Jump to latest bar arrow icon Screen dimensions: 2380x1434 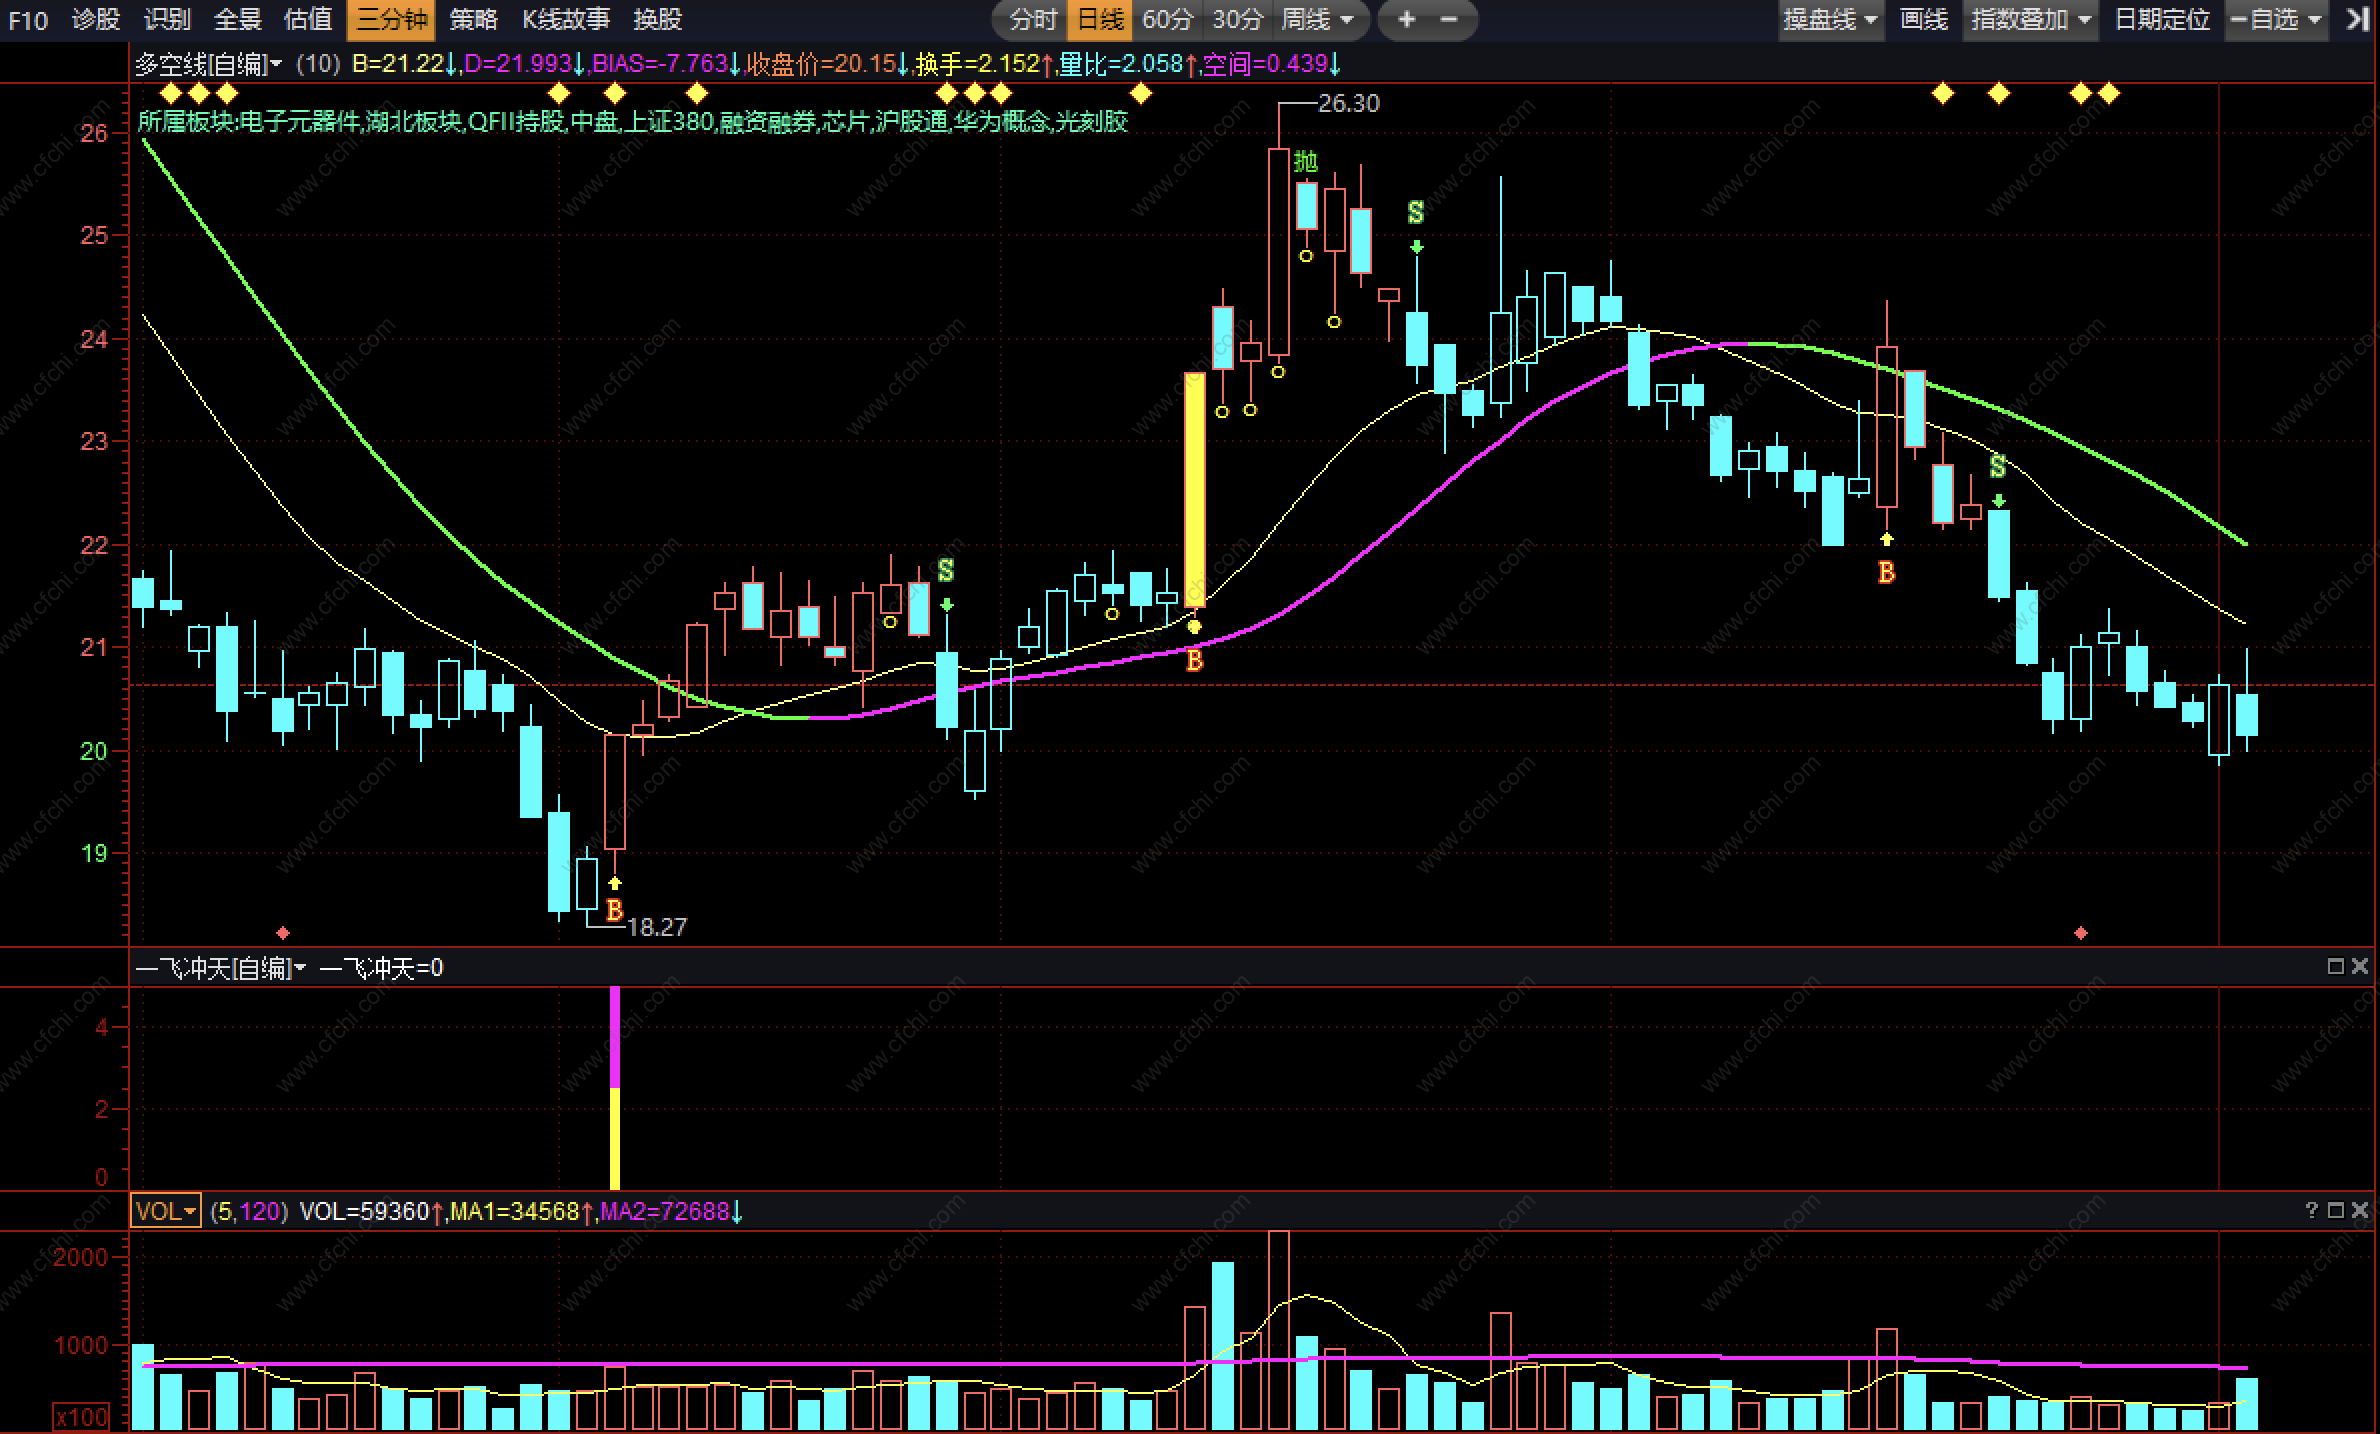[2357, 19]
